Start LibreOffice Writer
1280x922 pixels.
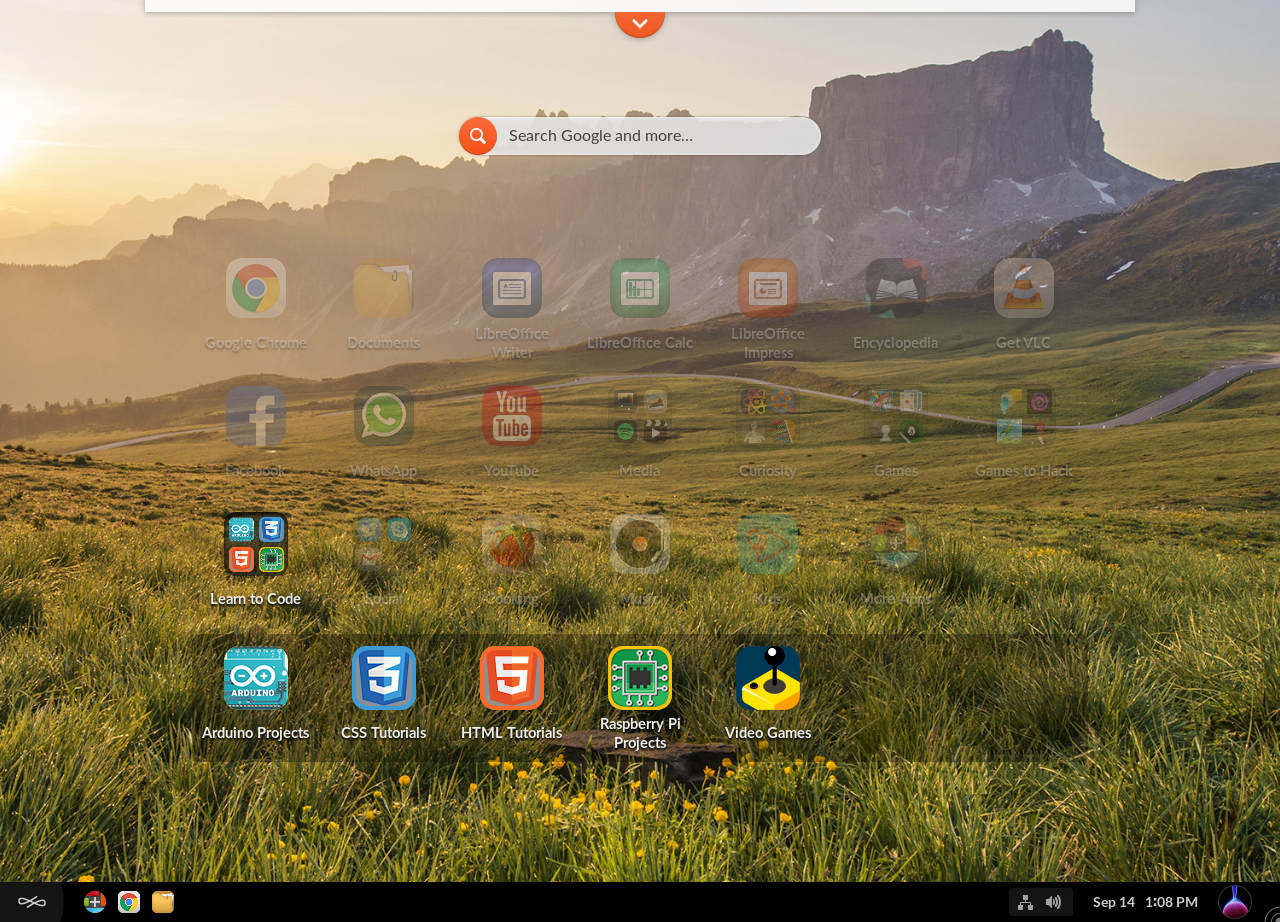(512, 288)
